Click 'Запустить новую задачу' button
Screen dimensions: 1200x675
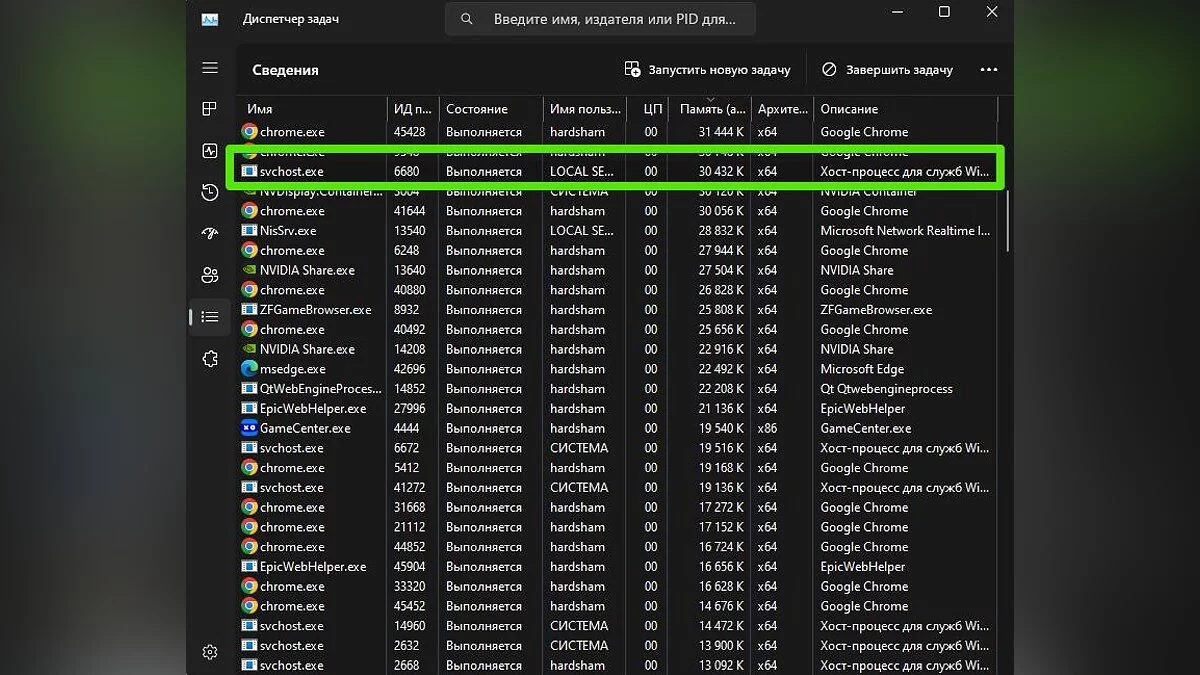point(707,70)
